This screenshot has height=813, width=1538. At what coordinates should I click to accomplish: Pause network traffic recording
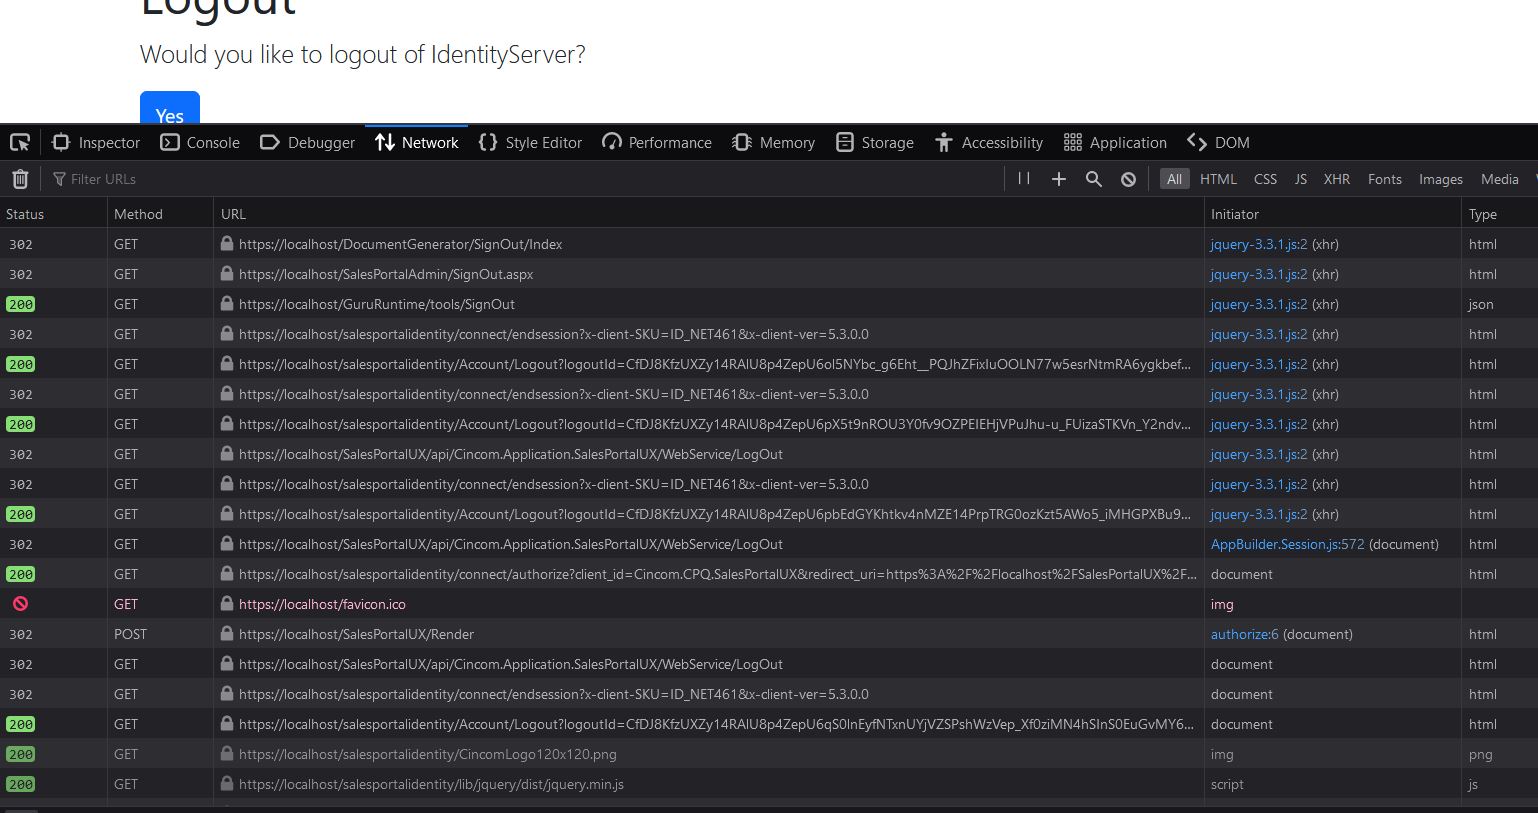(x=1023, y=178)
